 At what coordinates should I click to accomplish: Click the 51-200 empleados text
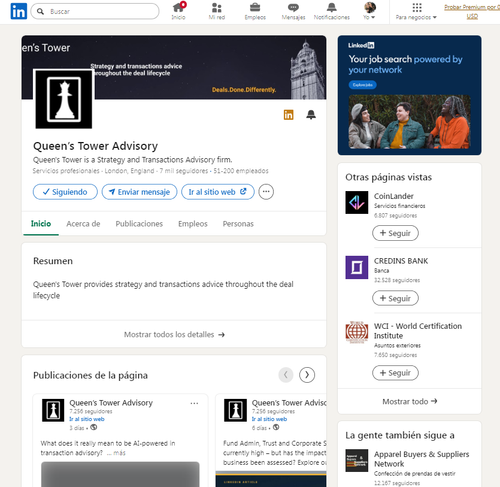coord(241,171)
